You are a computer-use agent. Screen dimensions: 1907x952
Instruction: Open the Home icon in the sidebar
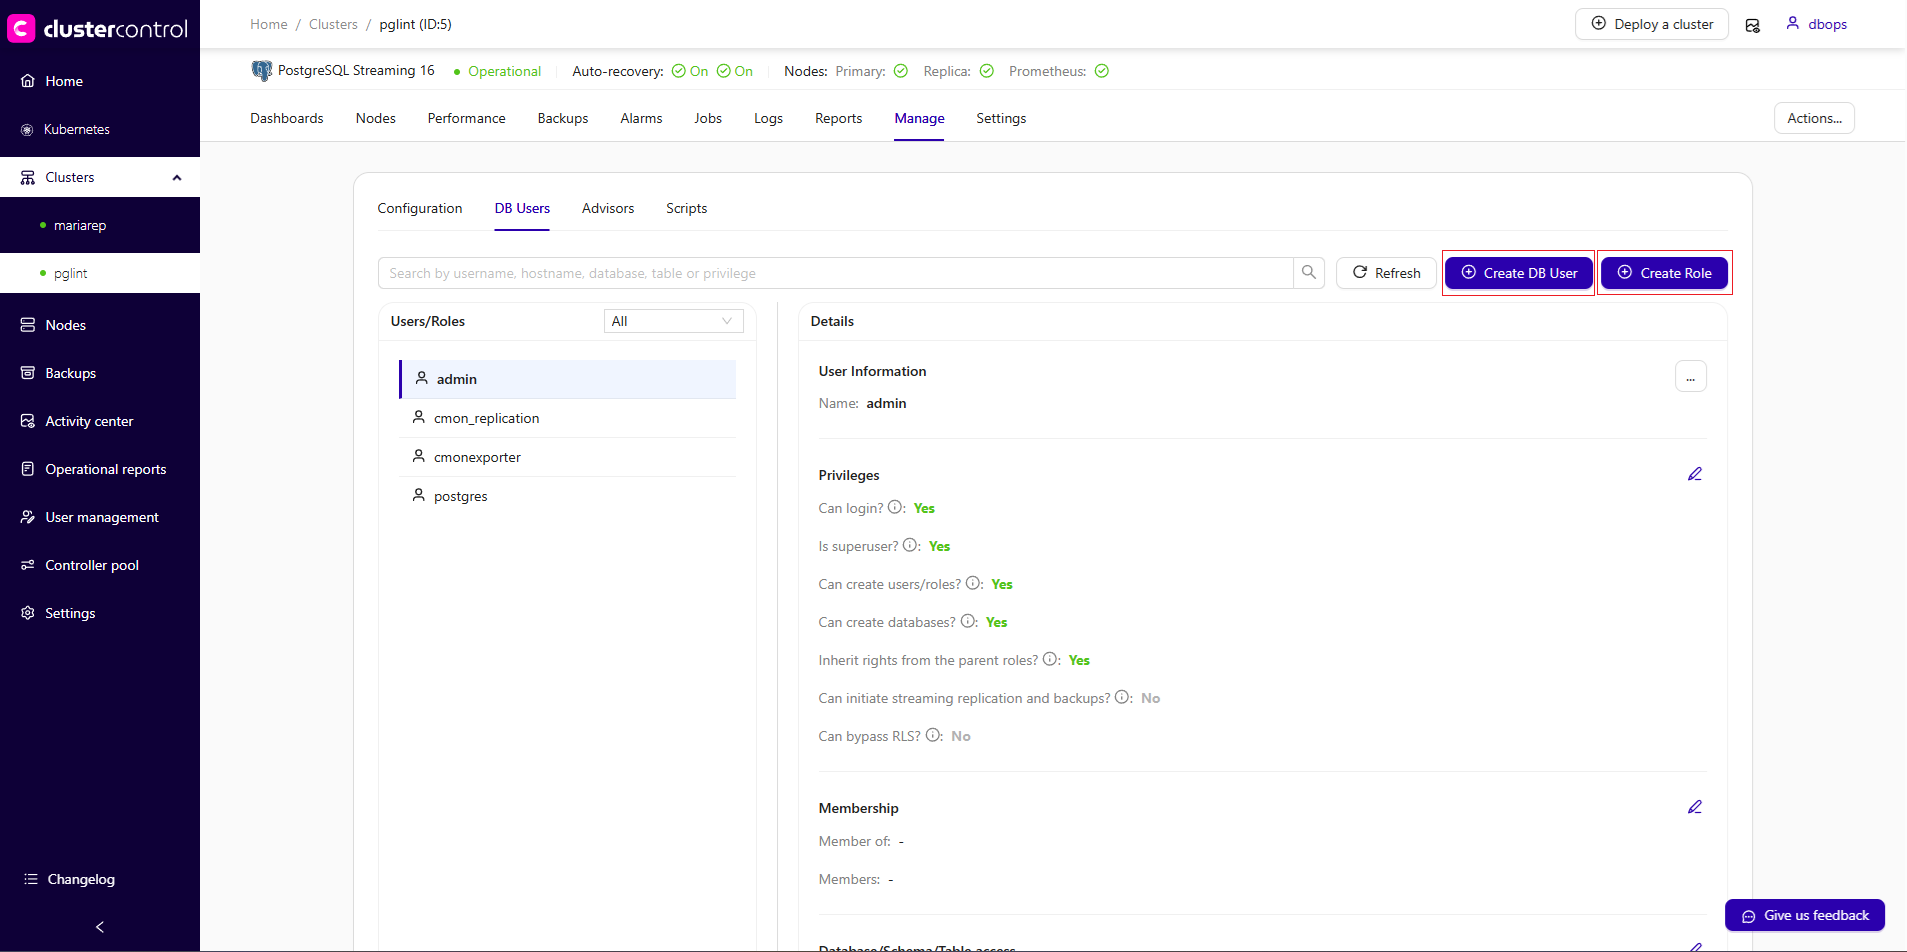pyautogui.click(x=28, y=81)
